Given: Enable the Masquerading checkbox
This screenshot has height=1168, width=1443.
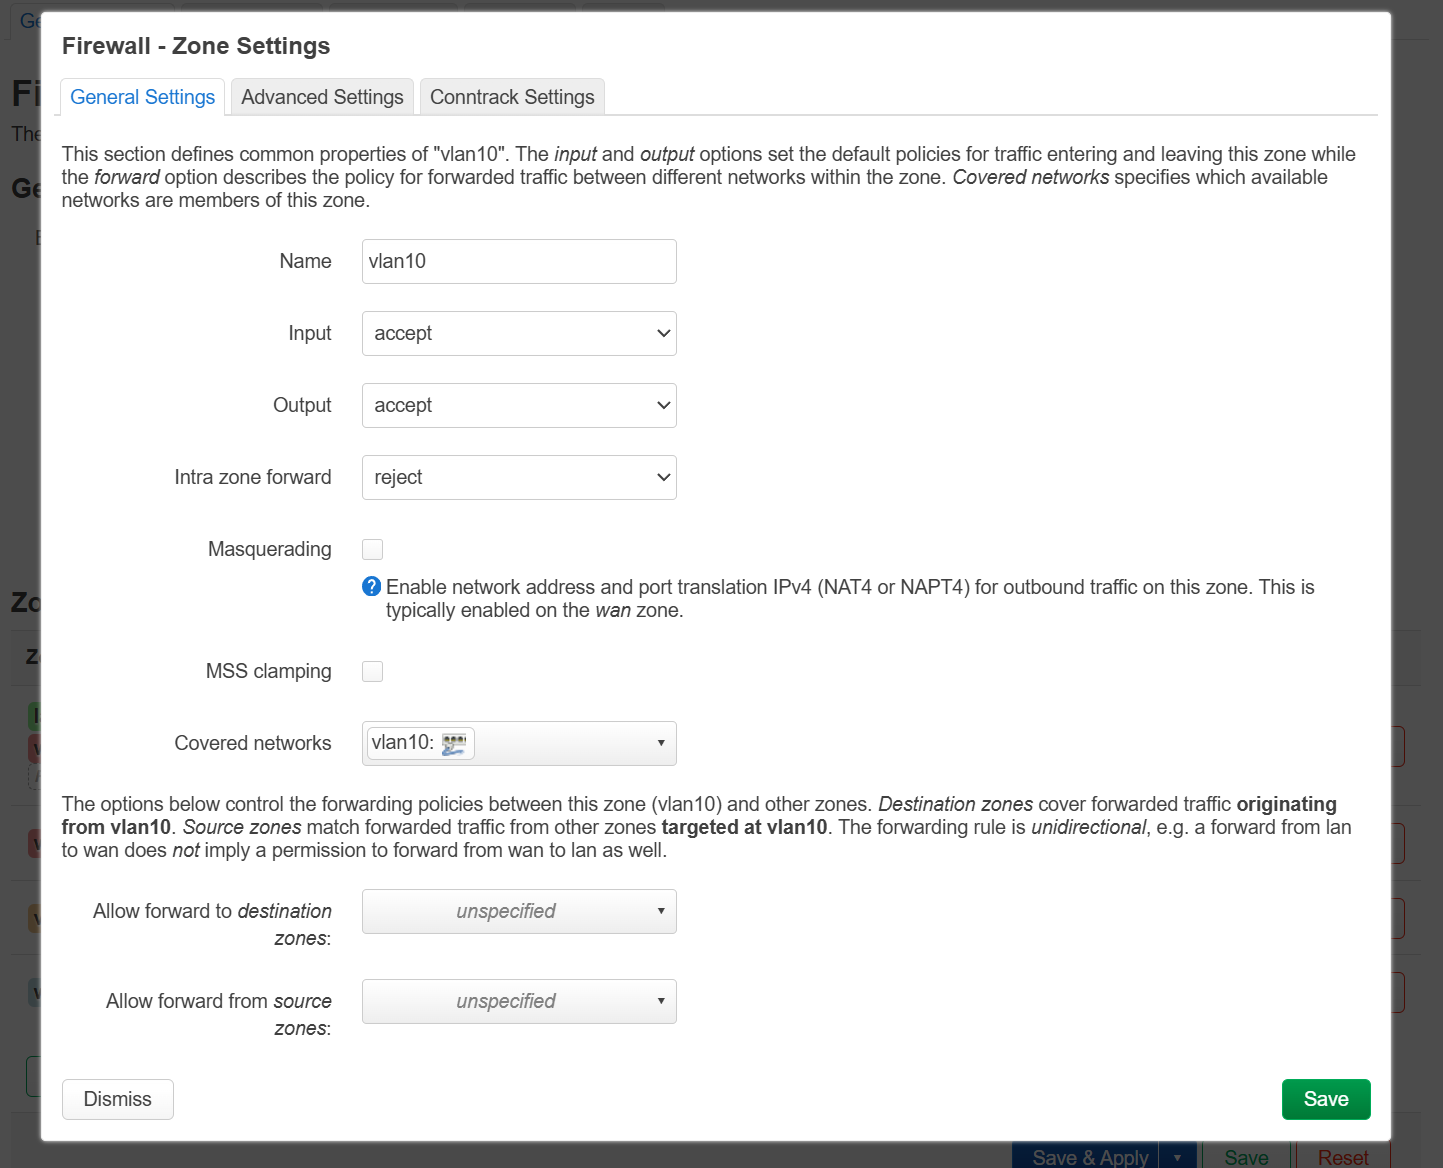Looking at the screenshot, I should tap(373, 549).
